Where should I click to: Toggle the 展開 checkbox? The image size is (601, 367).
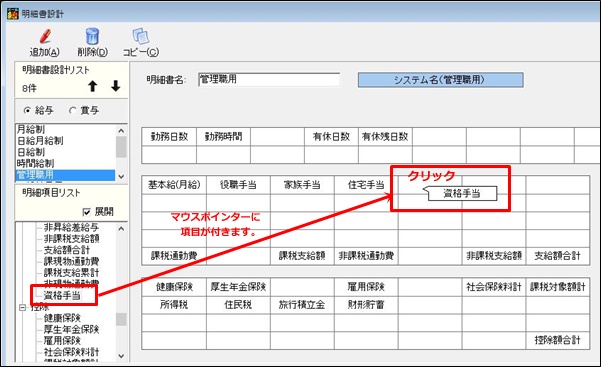(87, 212)
